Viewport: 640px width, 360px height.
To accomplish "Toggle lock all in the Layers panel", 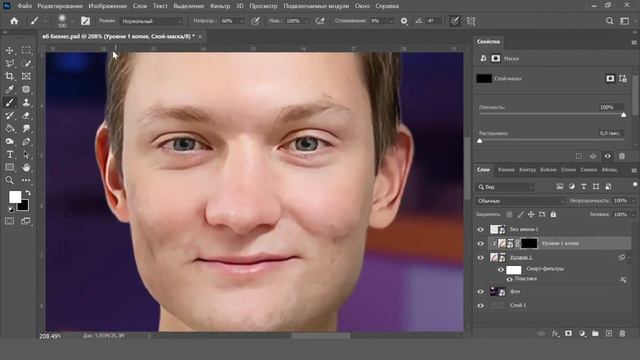I will (x=553, y=214).
